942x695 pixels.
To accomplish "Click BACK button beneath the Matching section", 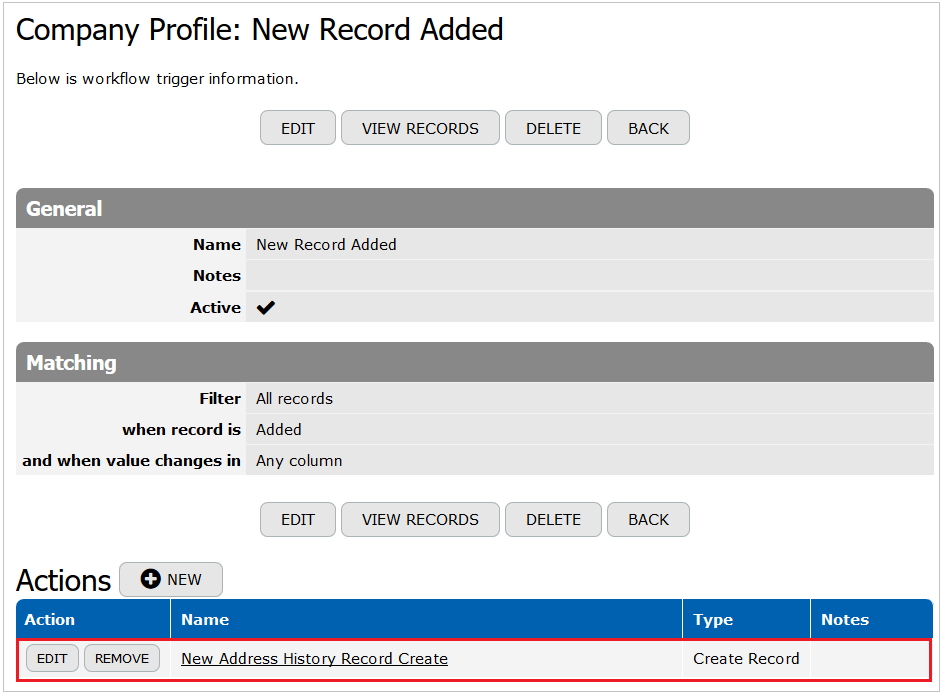I will tap(648, 519).
